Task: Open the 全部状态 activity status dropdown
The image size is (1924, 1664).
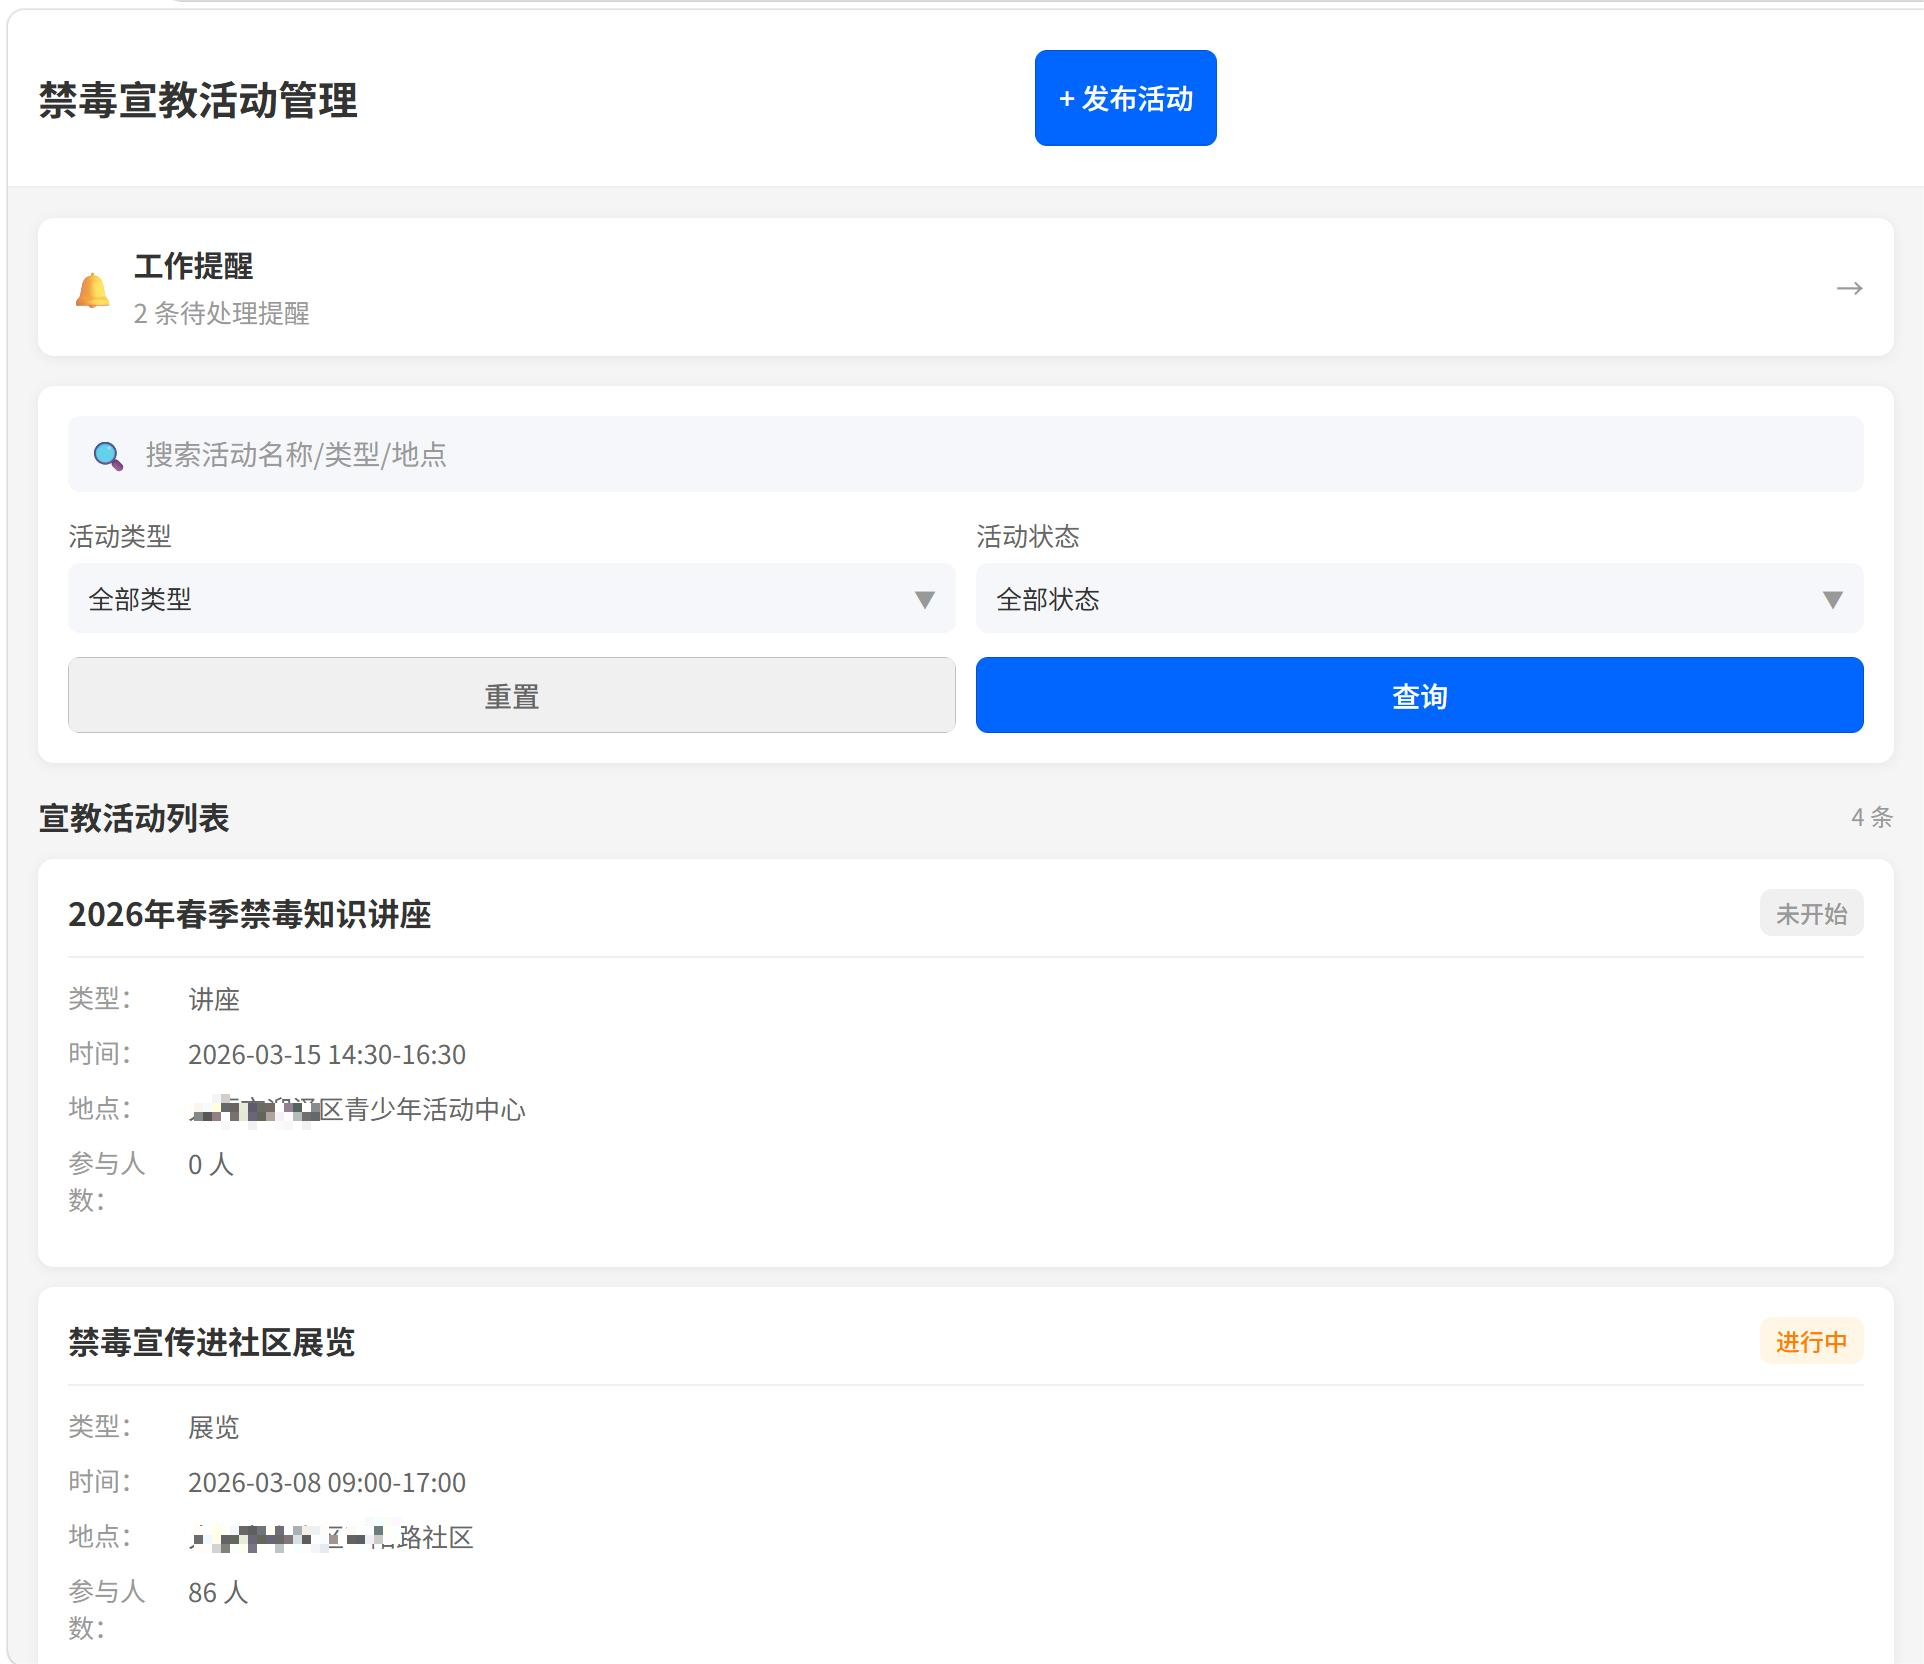Action: (x=1419, y=598)
